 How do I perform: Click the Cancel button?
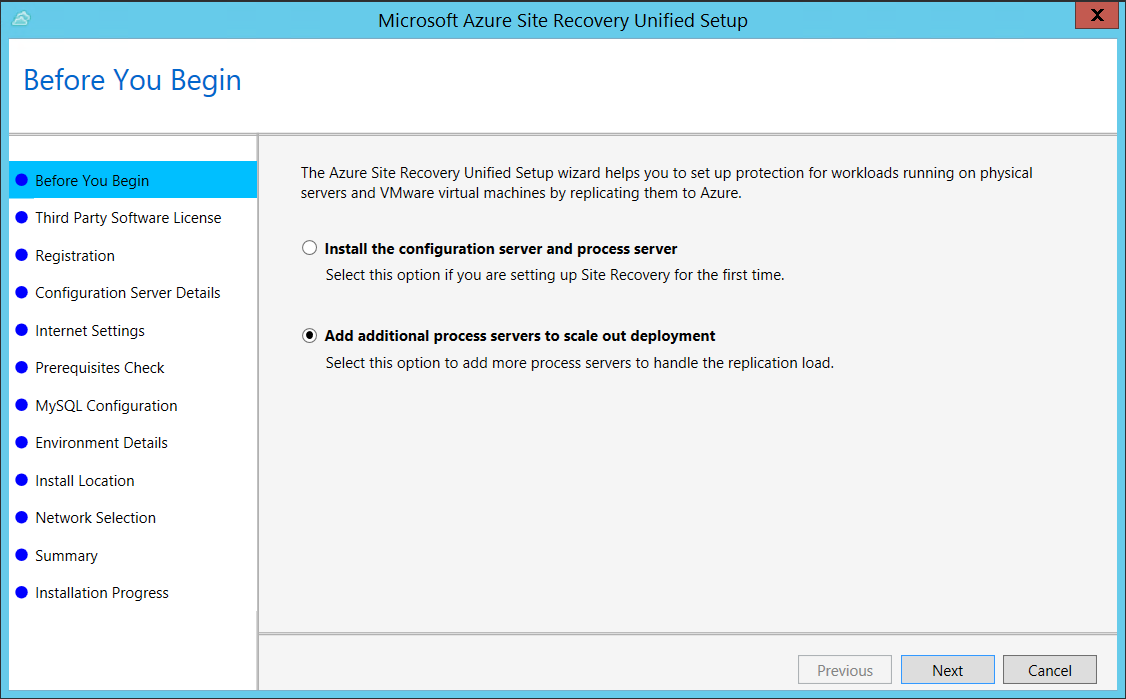point(1049,670)
